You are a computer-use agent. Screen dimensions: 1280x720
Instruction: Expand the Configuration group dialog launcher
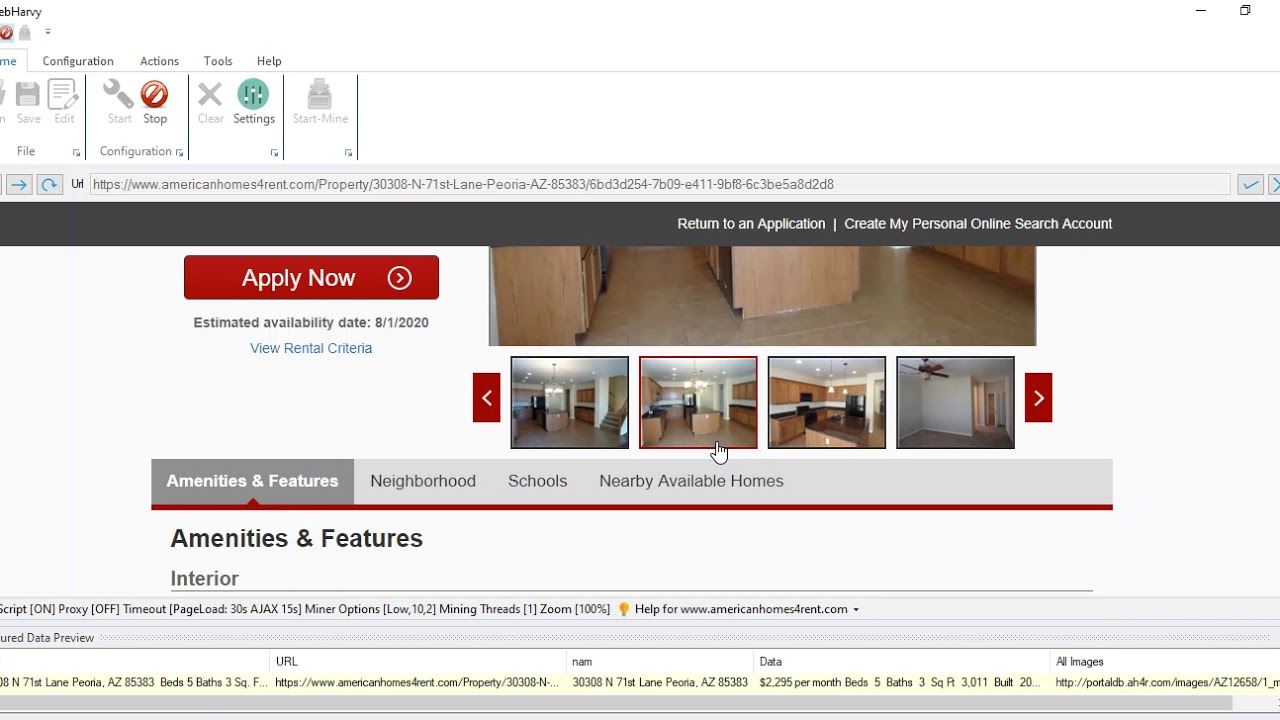179,153
